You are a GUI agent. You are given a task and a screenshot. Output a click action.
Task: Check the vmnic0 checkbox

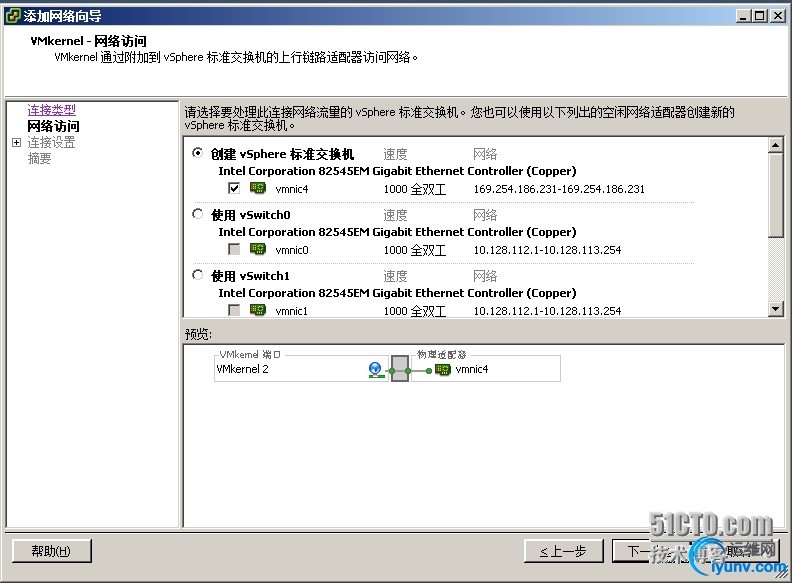pos(234,249)
